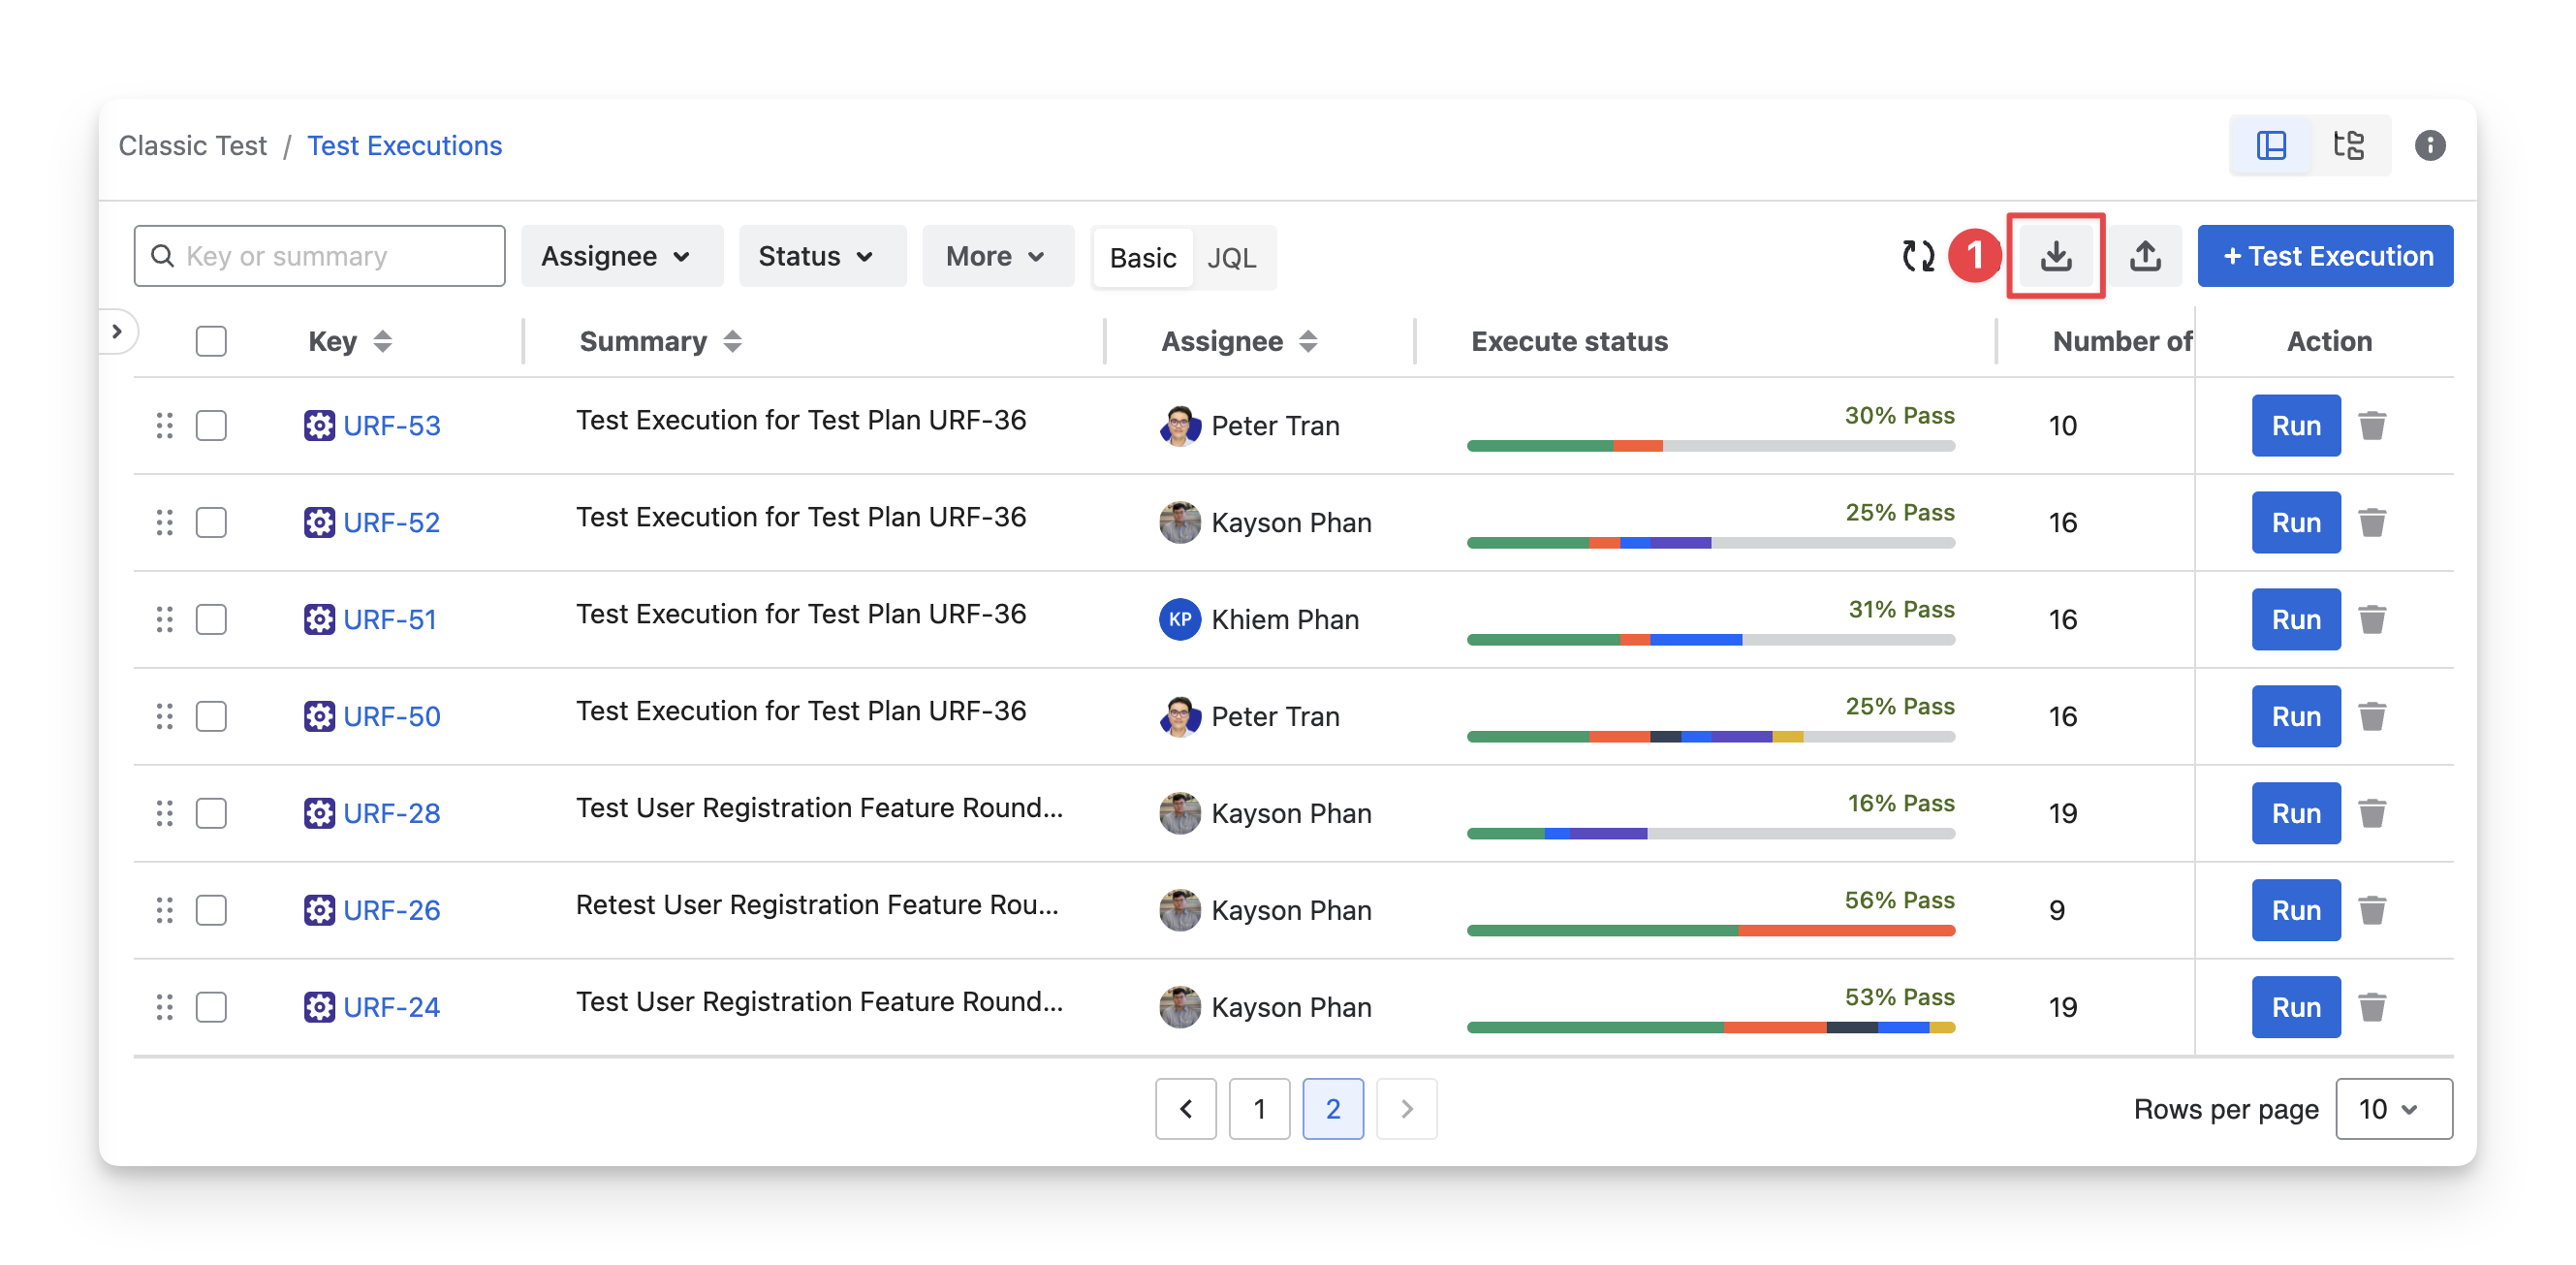Grab the drag handle for URF-52
The height and width of the screenshot is (1265, 2576).
[x=165, y=523]
